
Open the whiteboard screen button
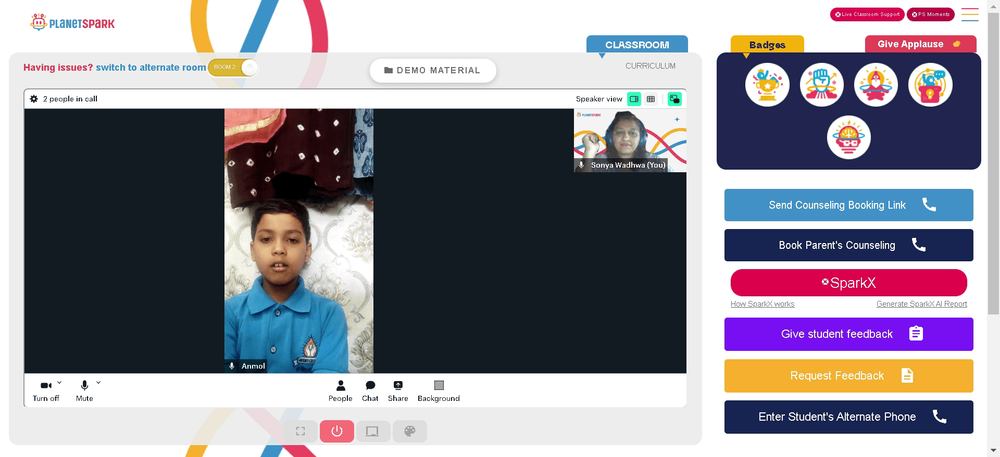[372, 432]
